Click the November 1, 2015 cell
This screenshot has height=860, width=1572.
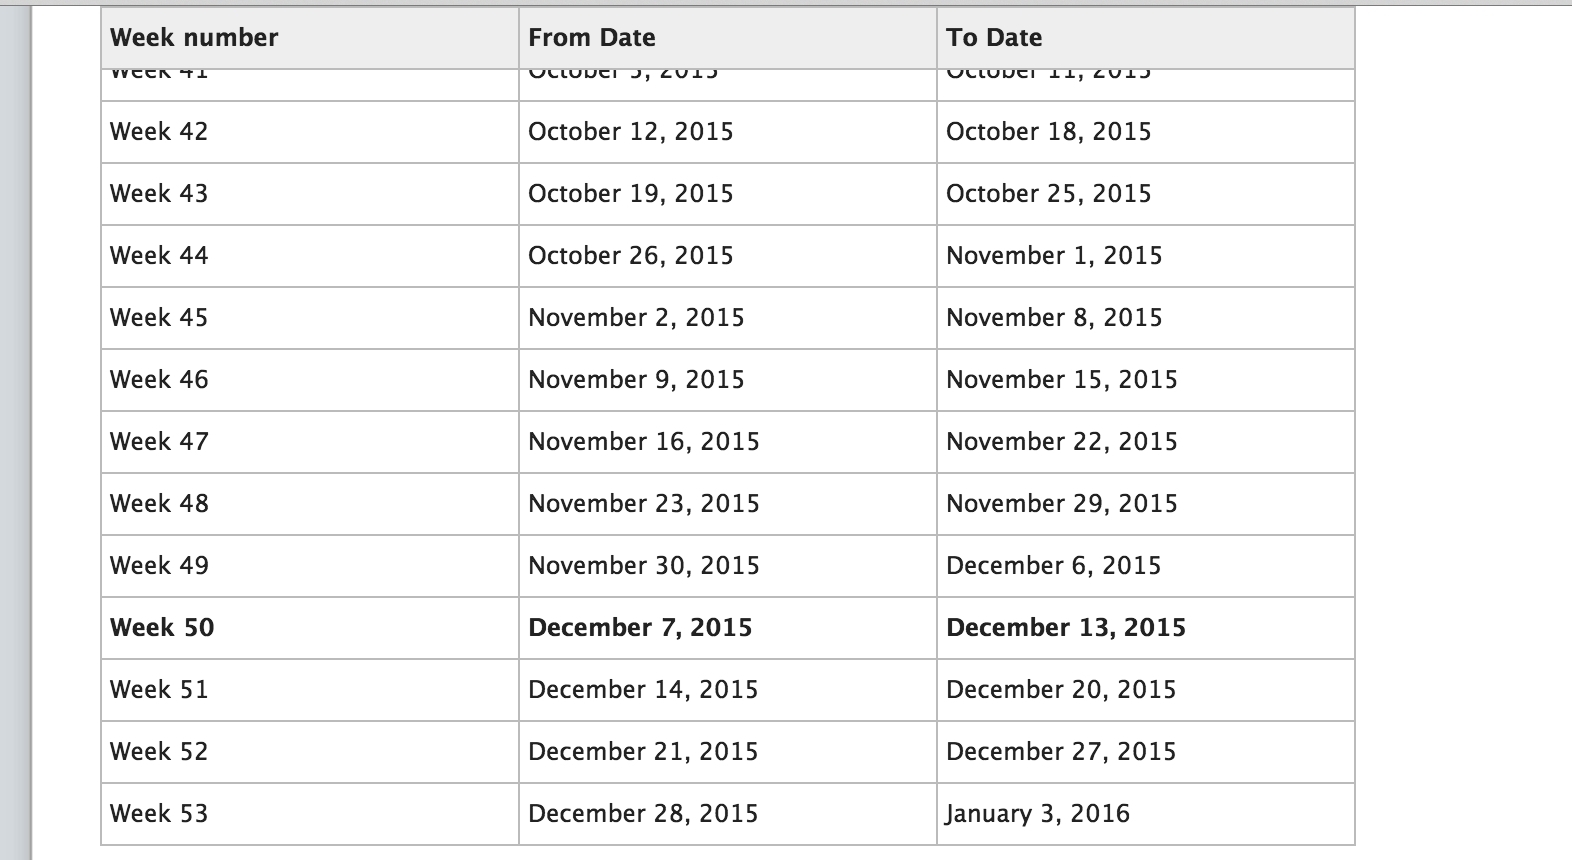point(1146,256)
